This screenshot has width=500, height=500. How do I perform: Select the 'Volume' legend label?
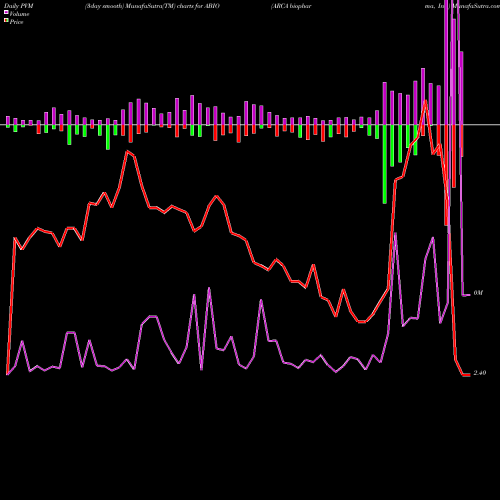click(19, 14)
